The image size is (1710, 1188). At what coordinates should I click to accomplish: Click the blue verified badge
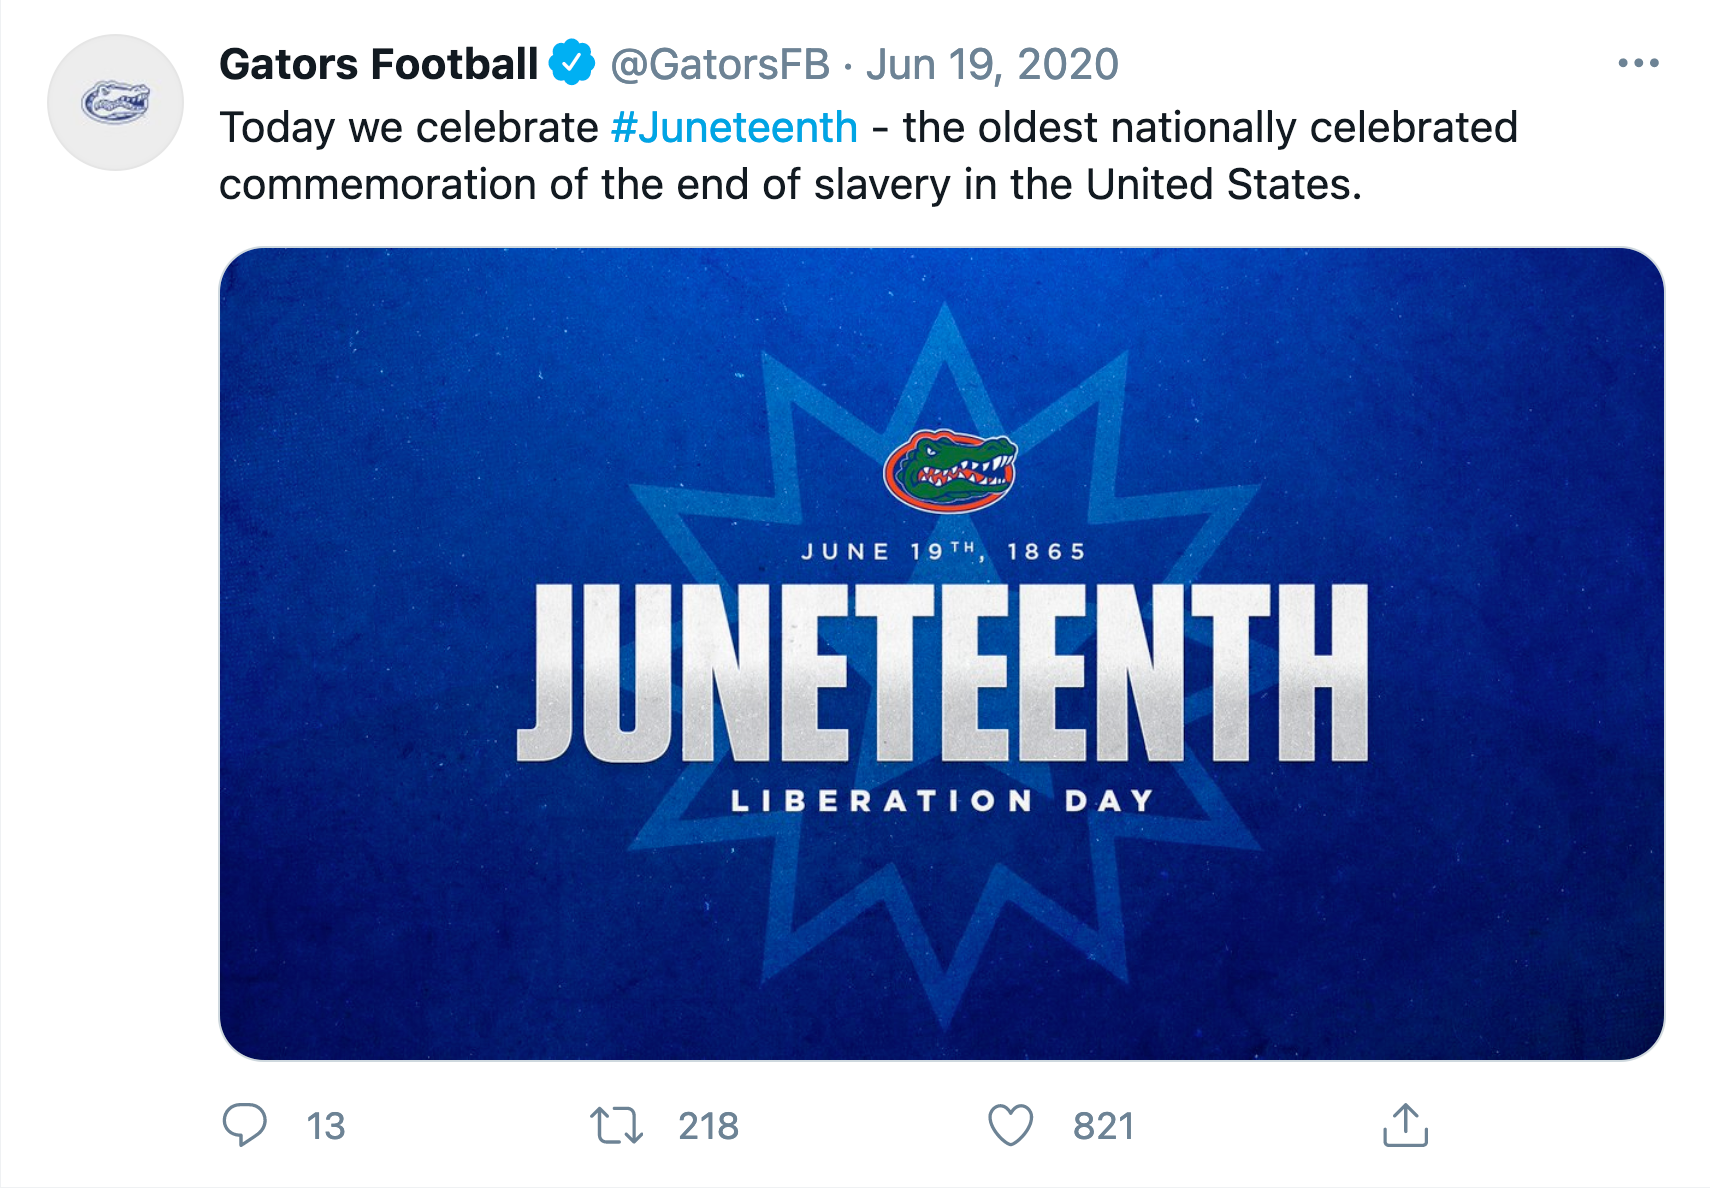click(x=572, y=63)
